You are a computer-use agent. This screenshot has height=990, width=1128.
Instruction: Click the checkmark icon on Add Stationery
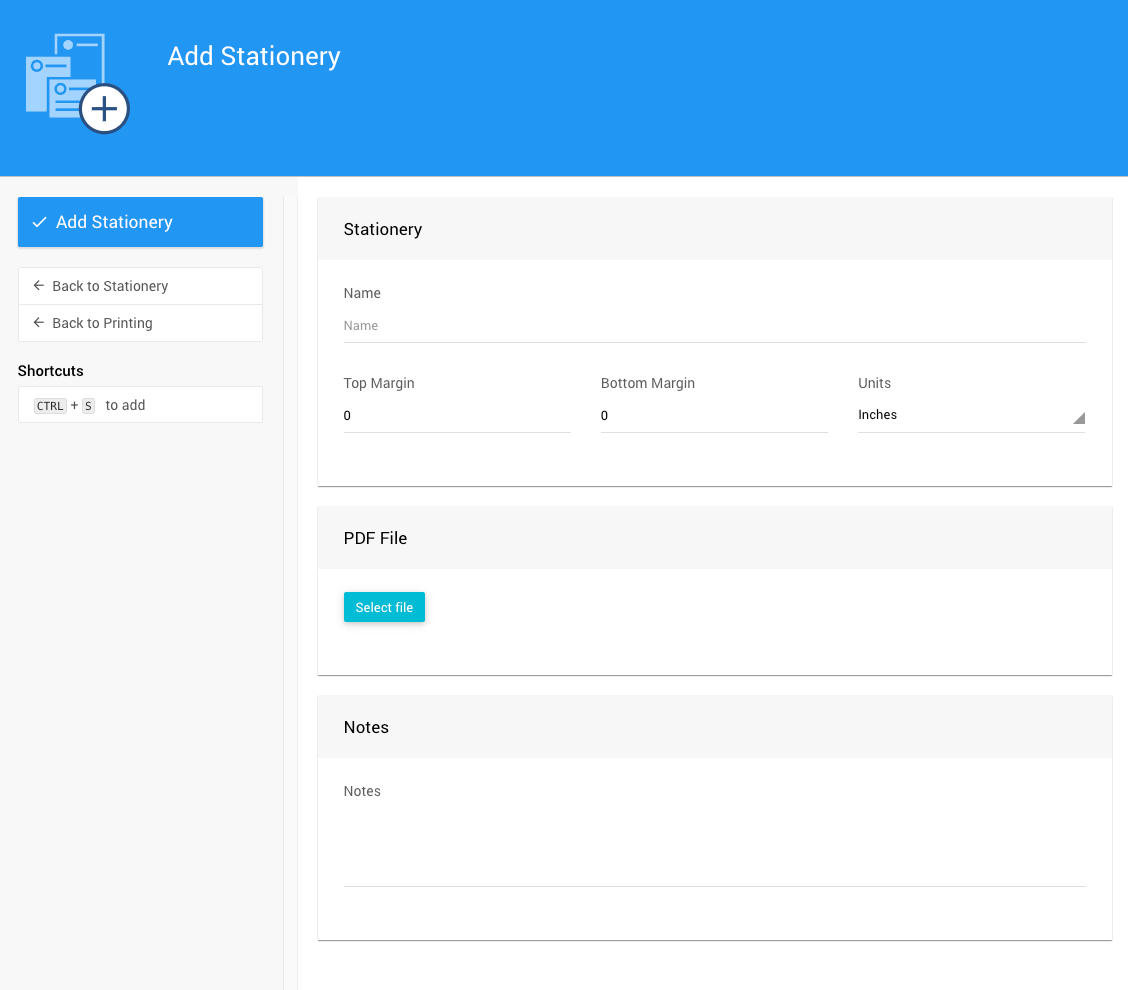coord(40,222)
